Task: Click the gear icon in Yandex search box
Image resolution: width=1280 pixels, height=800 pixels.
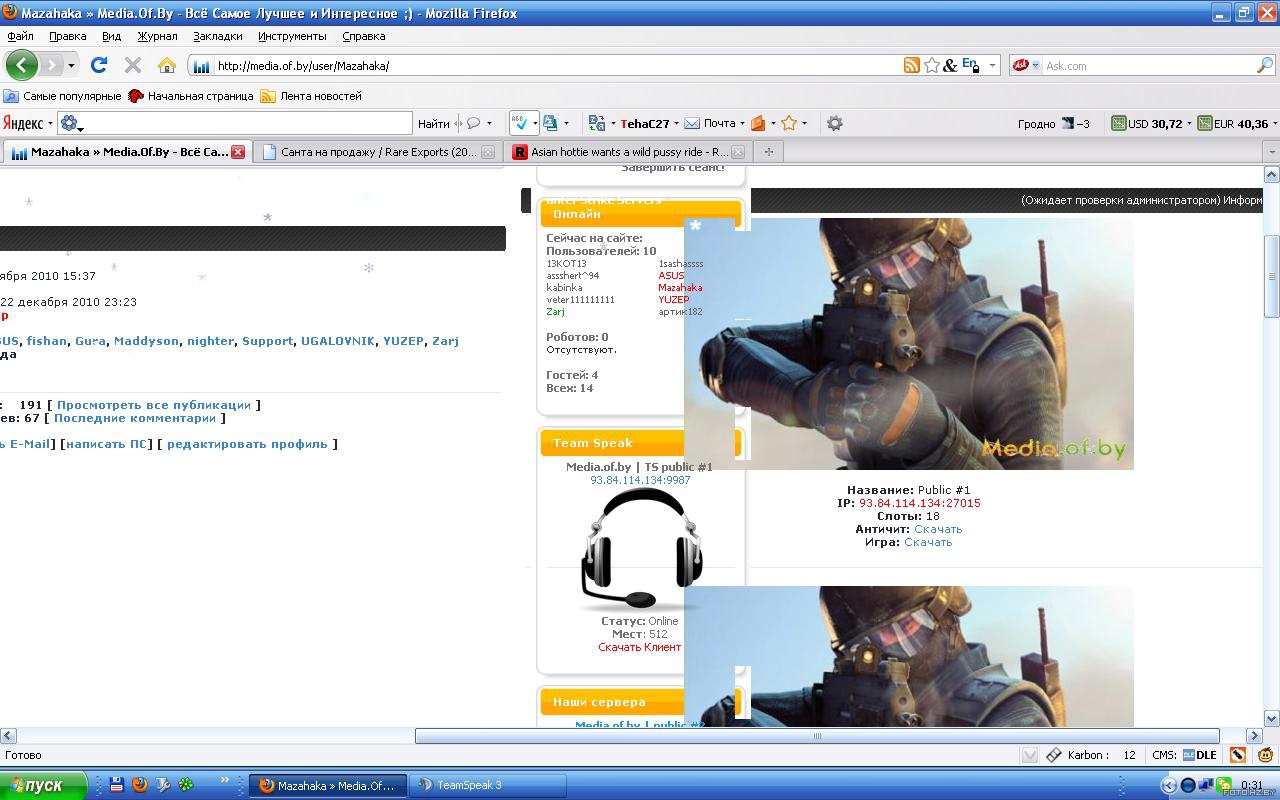Action: [x=69, y=123]
